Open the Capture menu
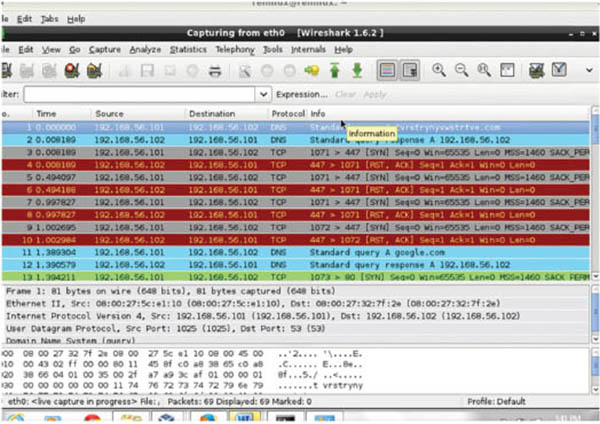Viewport: 600px width, 424px height. click(104, 50)
